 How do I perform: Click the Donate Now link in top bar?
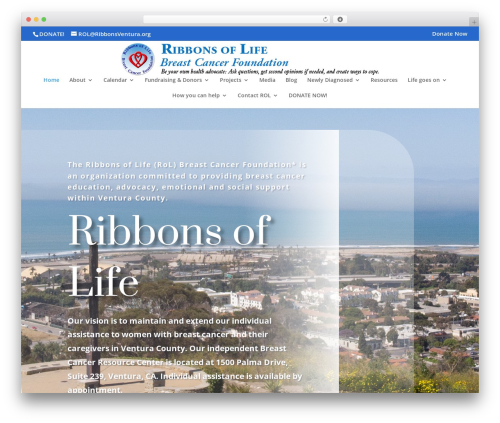click(449, 34)
